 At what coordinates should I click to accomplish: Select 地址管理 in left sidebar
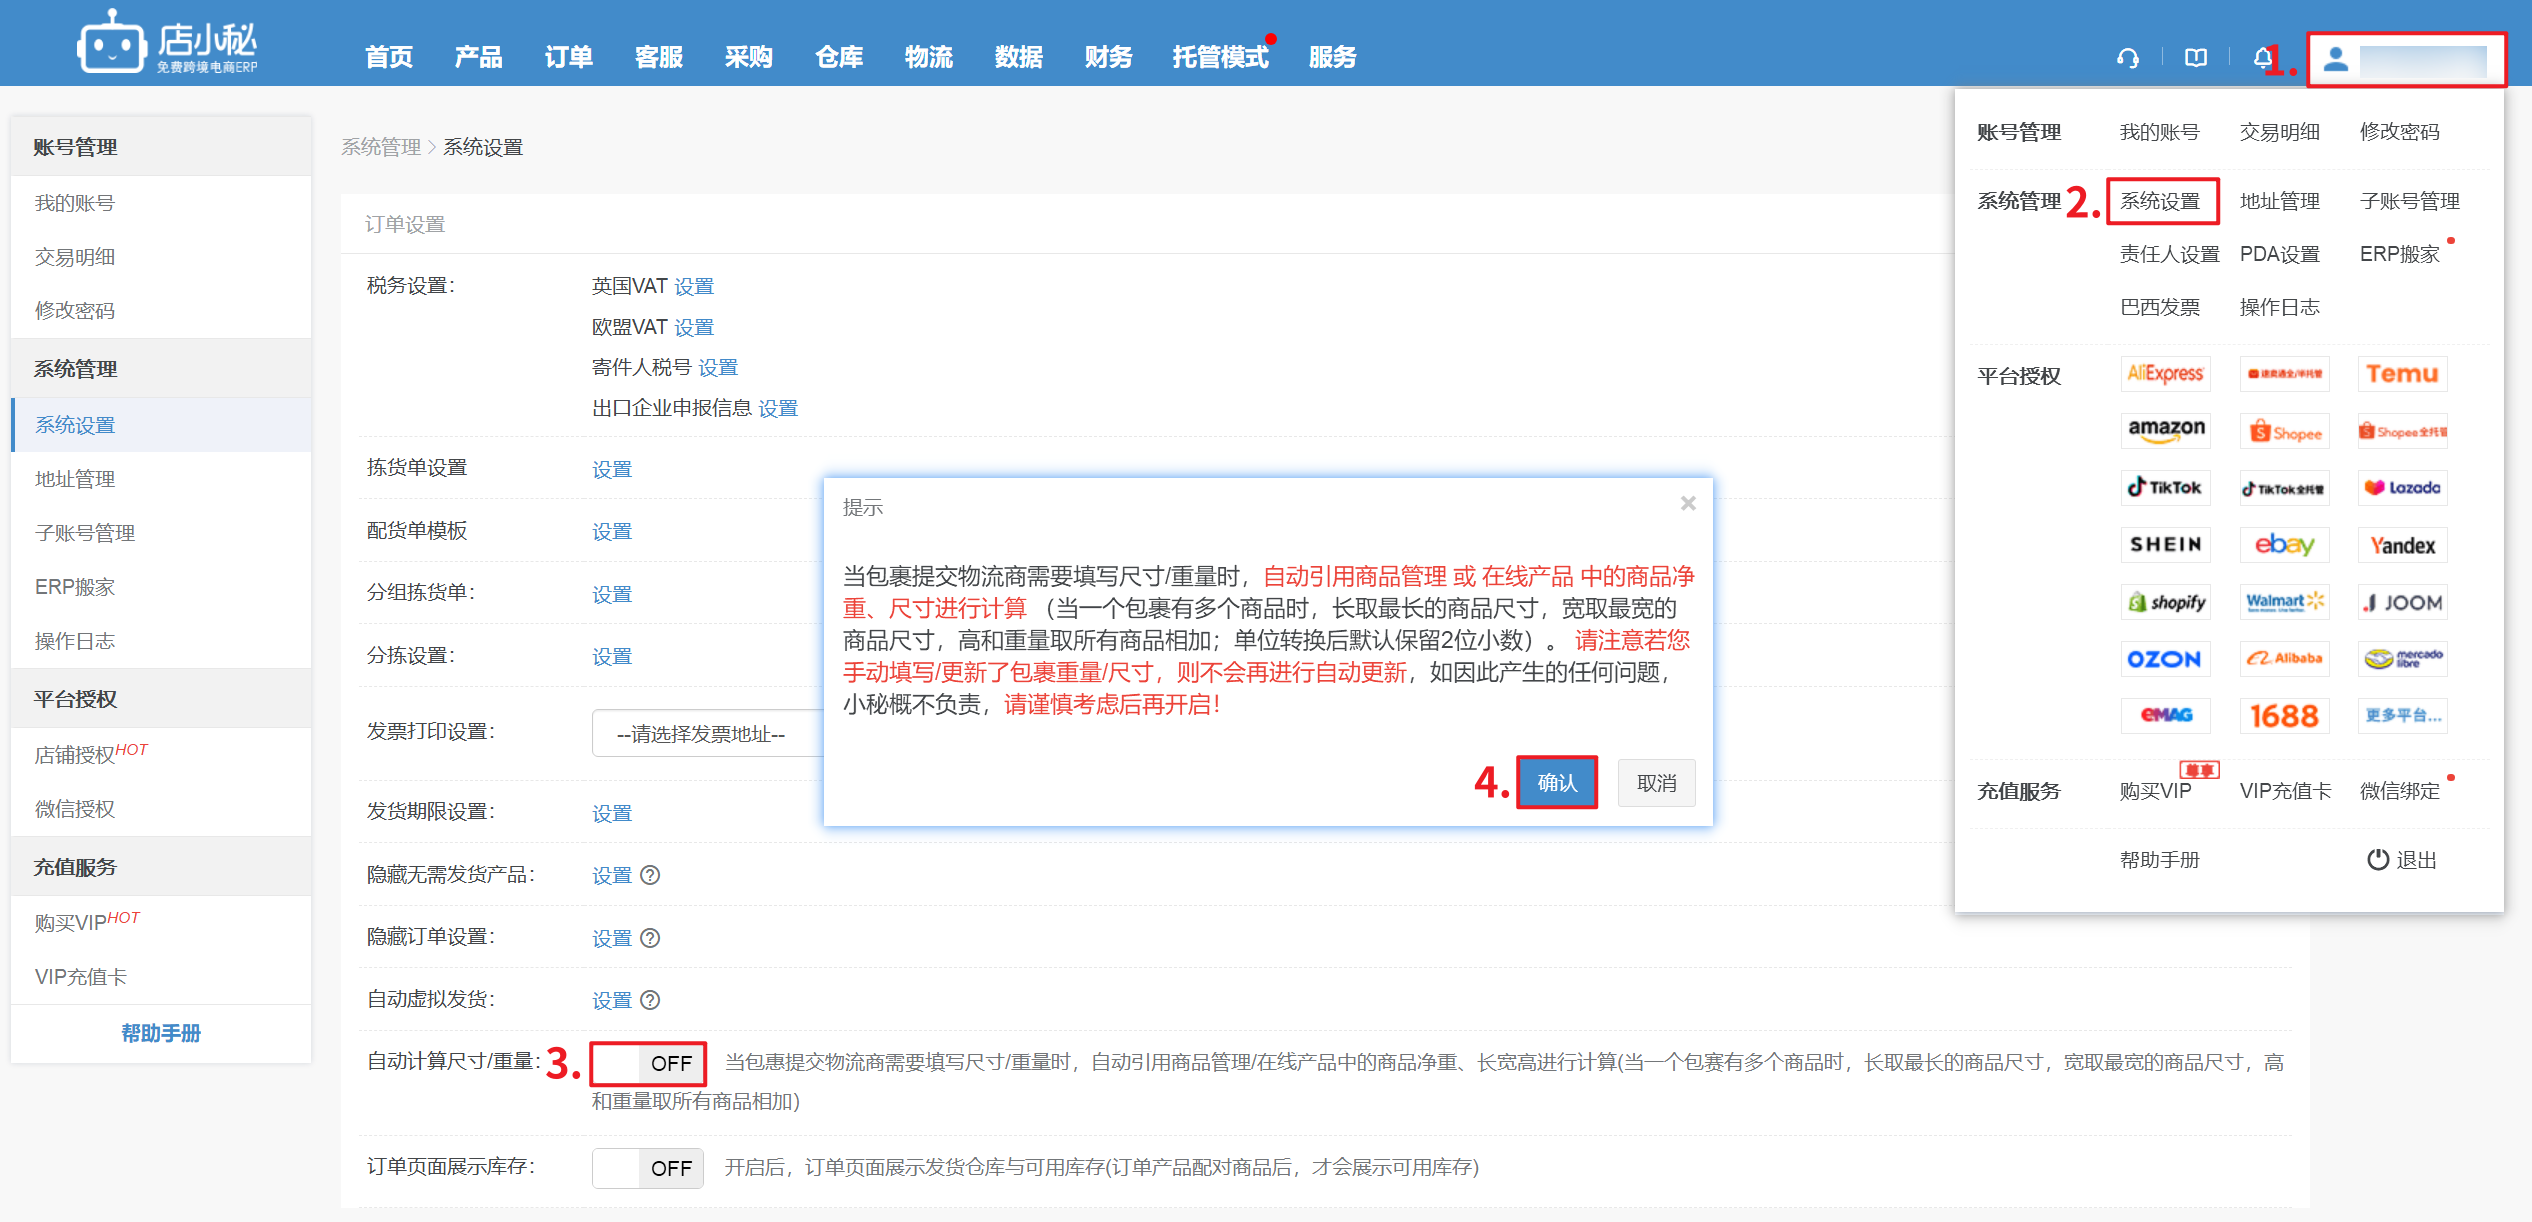click(x=75, y=479)
